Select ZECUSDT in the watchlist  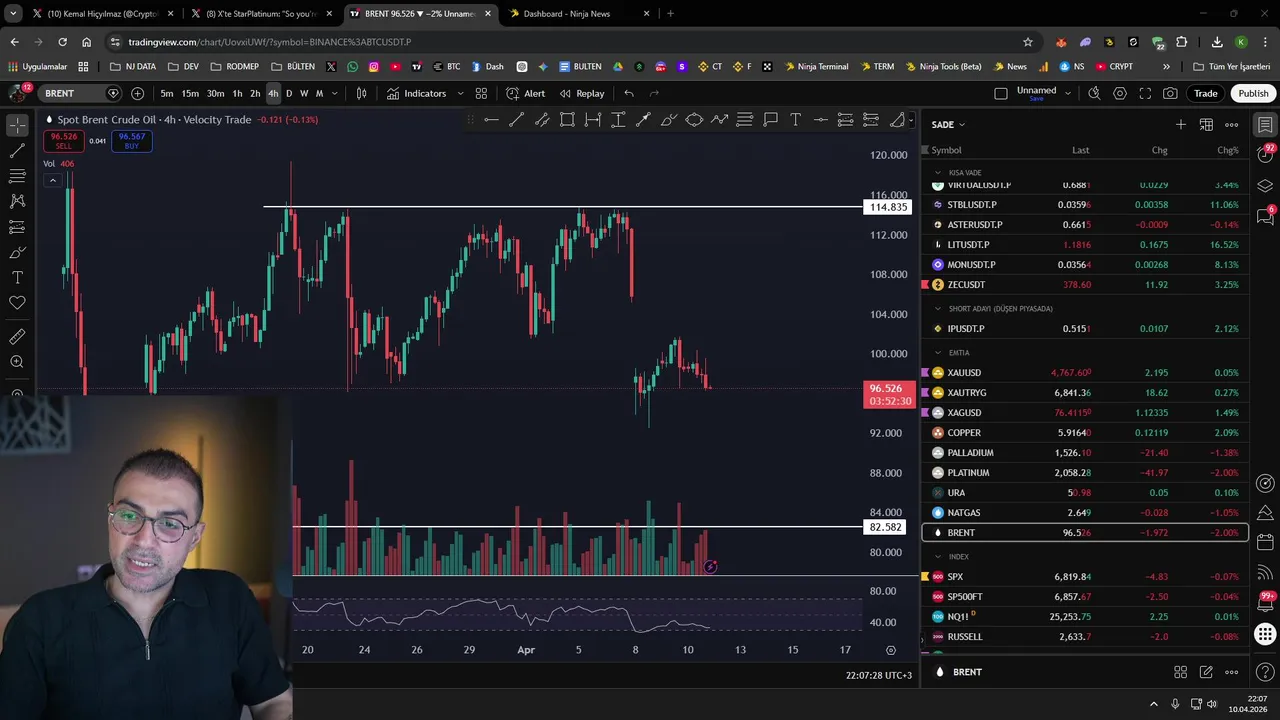pyautogui.click(x=1084, y=284)
